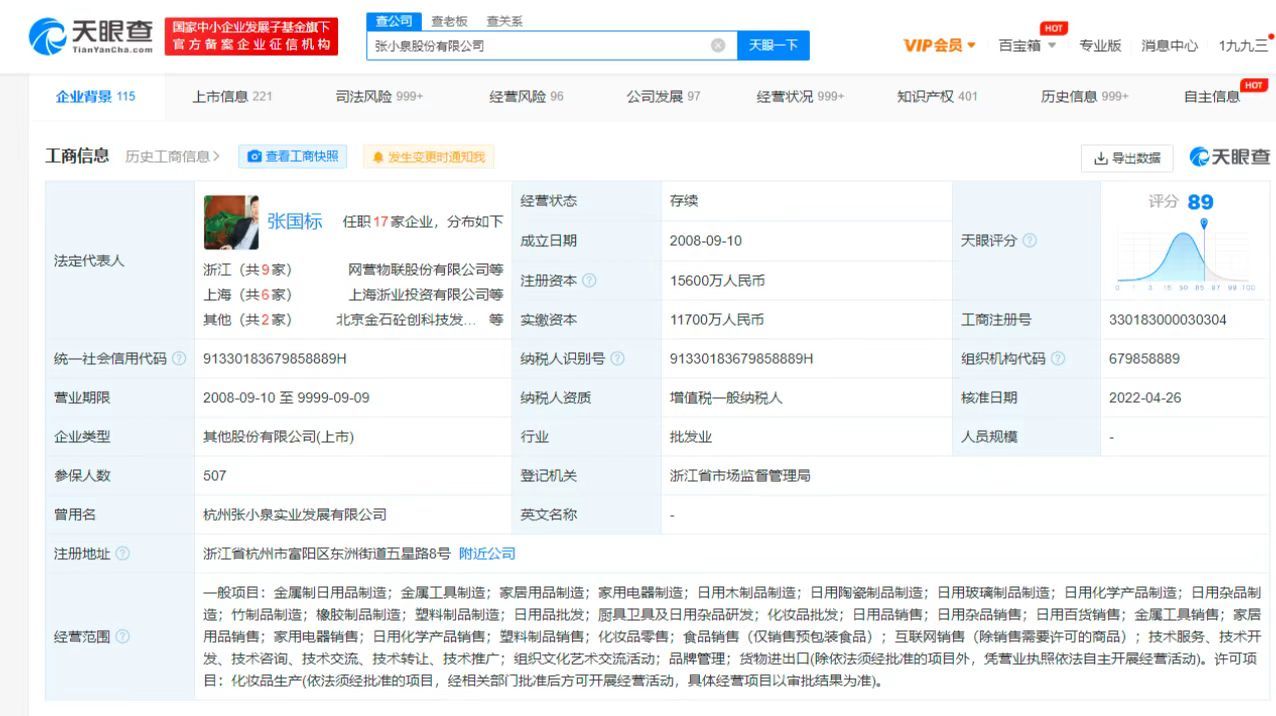
Task: Click the insured headcount value 507
Action: click(x=215, y=476)
